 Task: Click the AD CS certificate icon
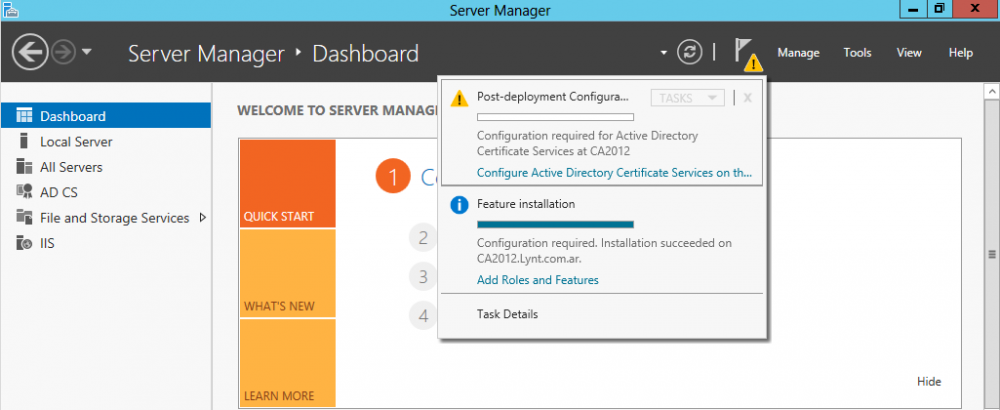24,192
